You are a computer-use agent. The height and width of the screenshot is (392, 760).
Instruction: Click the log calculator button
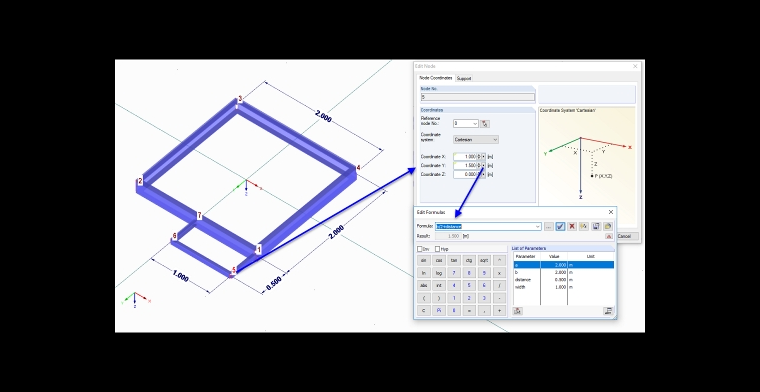(439, 273)
